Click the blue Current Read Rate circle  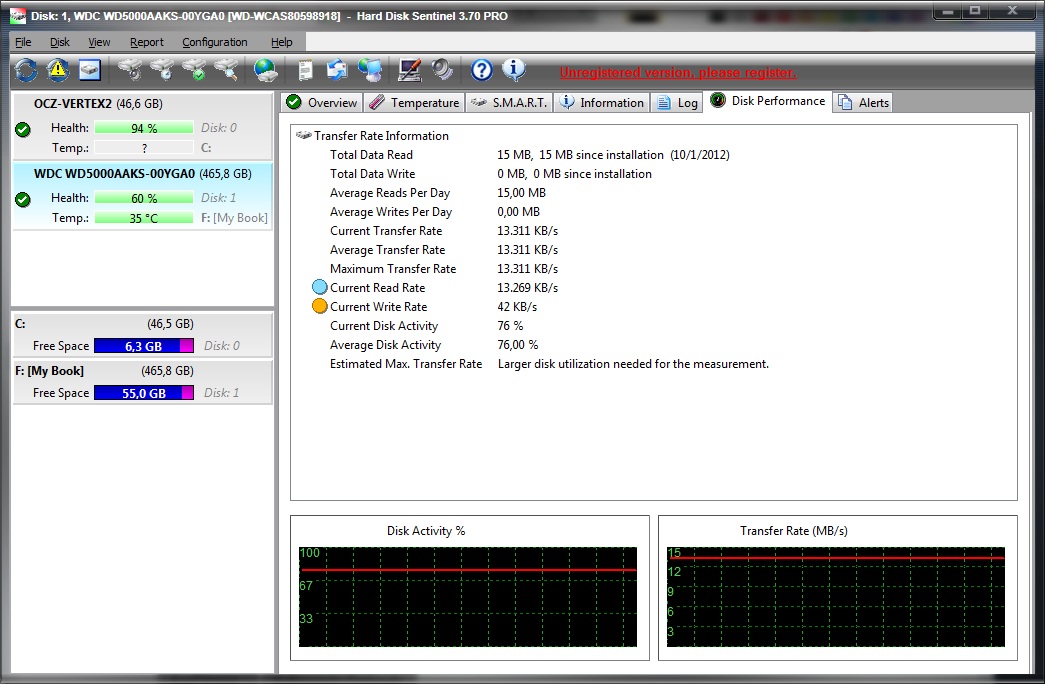point(320,287)
